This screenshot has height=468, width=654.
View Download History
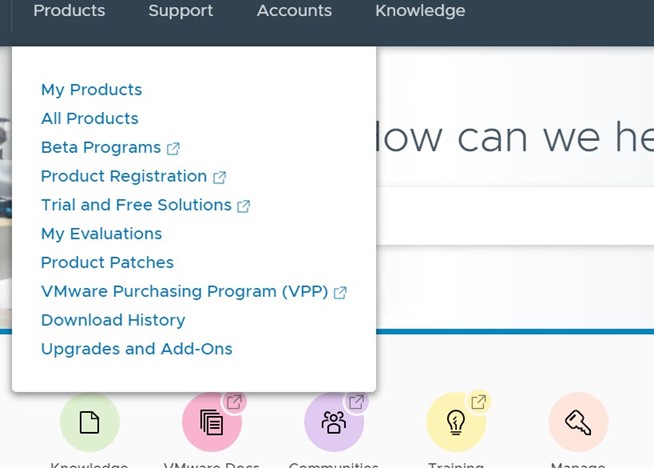[113, 321]
